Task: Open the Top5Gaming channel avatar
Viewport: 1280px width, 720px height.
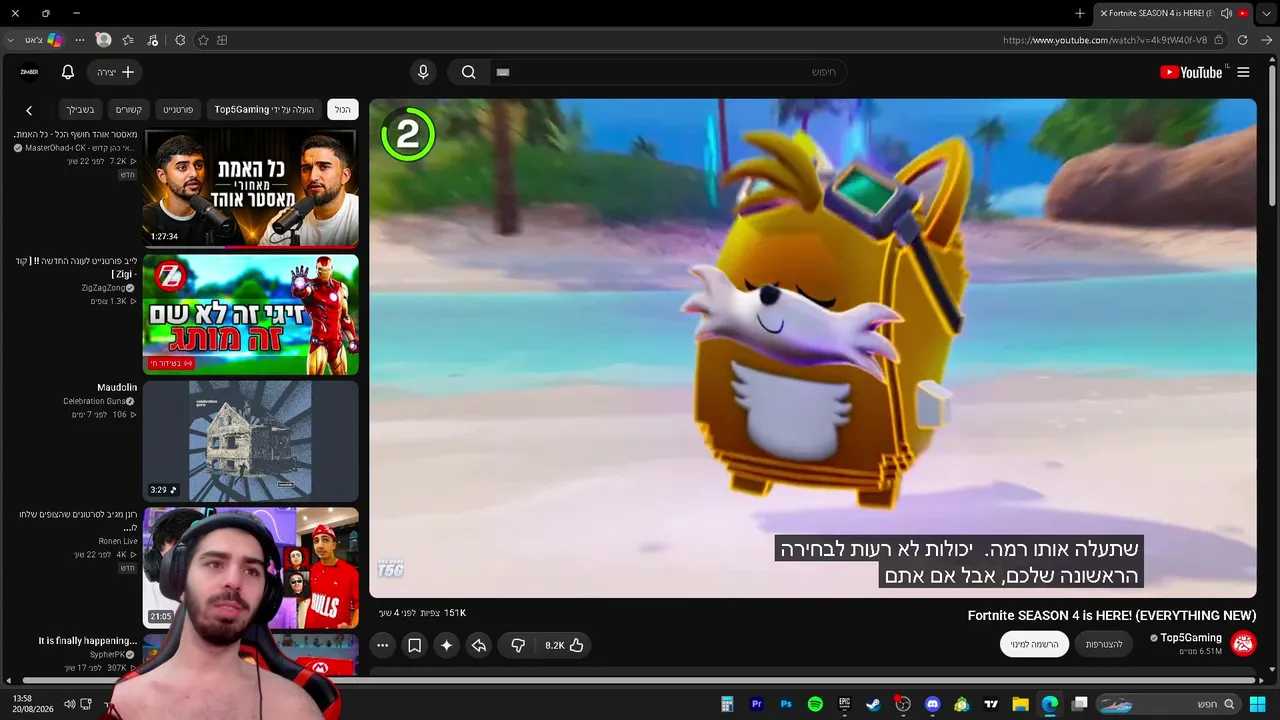Action: click(1243, 643)
